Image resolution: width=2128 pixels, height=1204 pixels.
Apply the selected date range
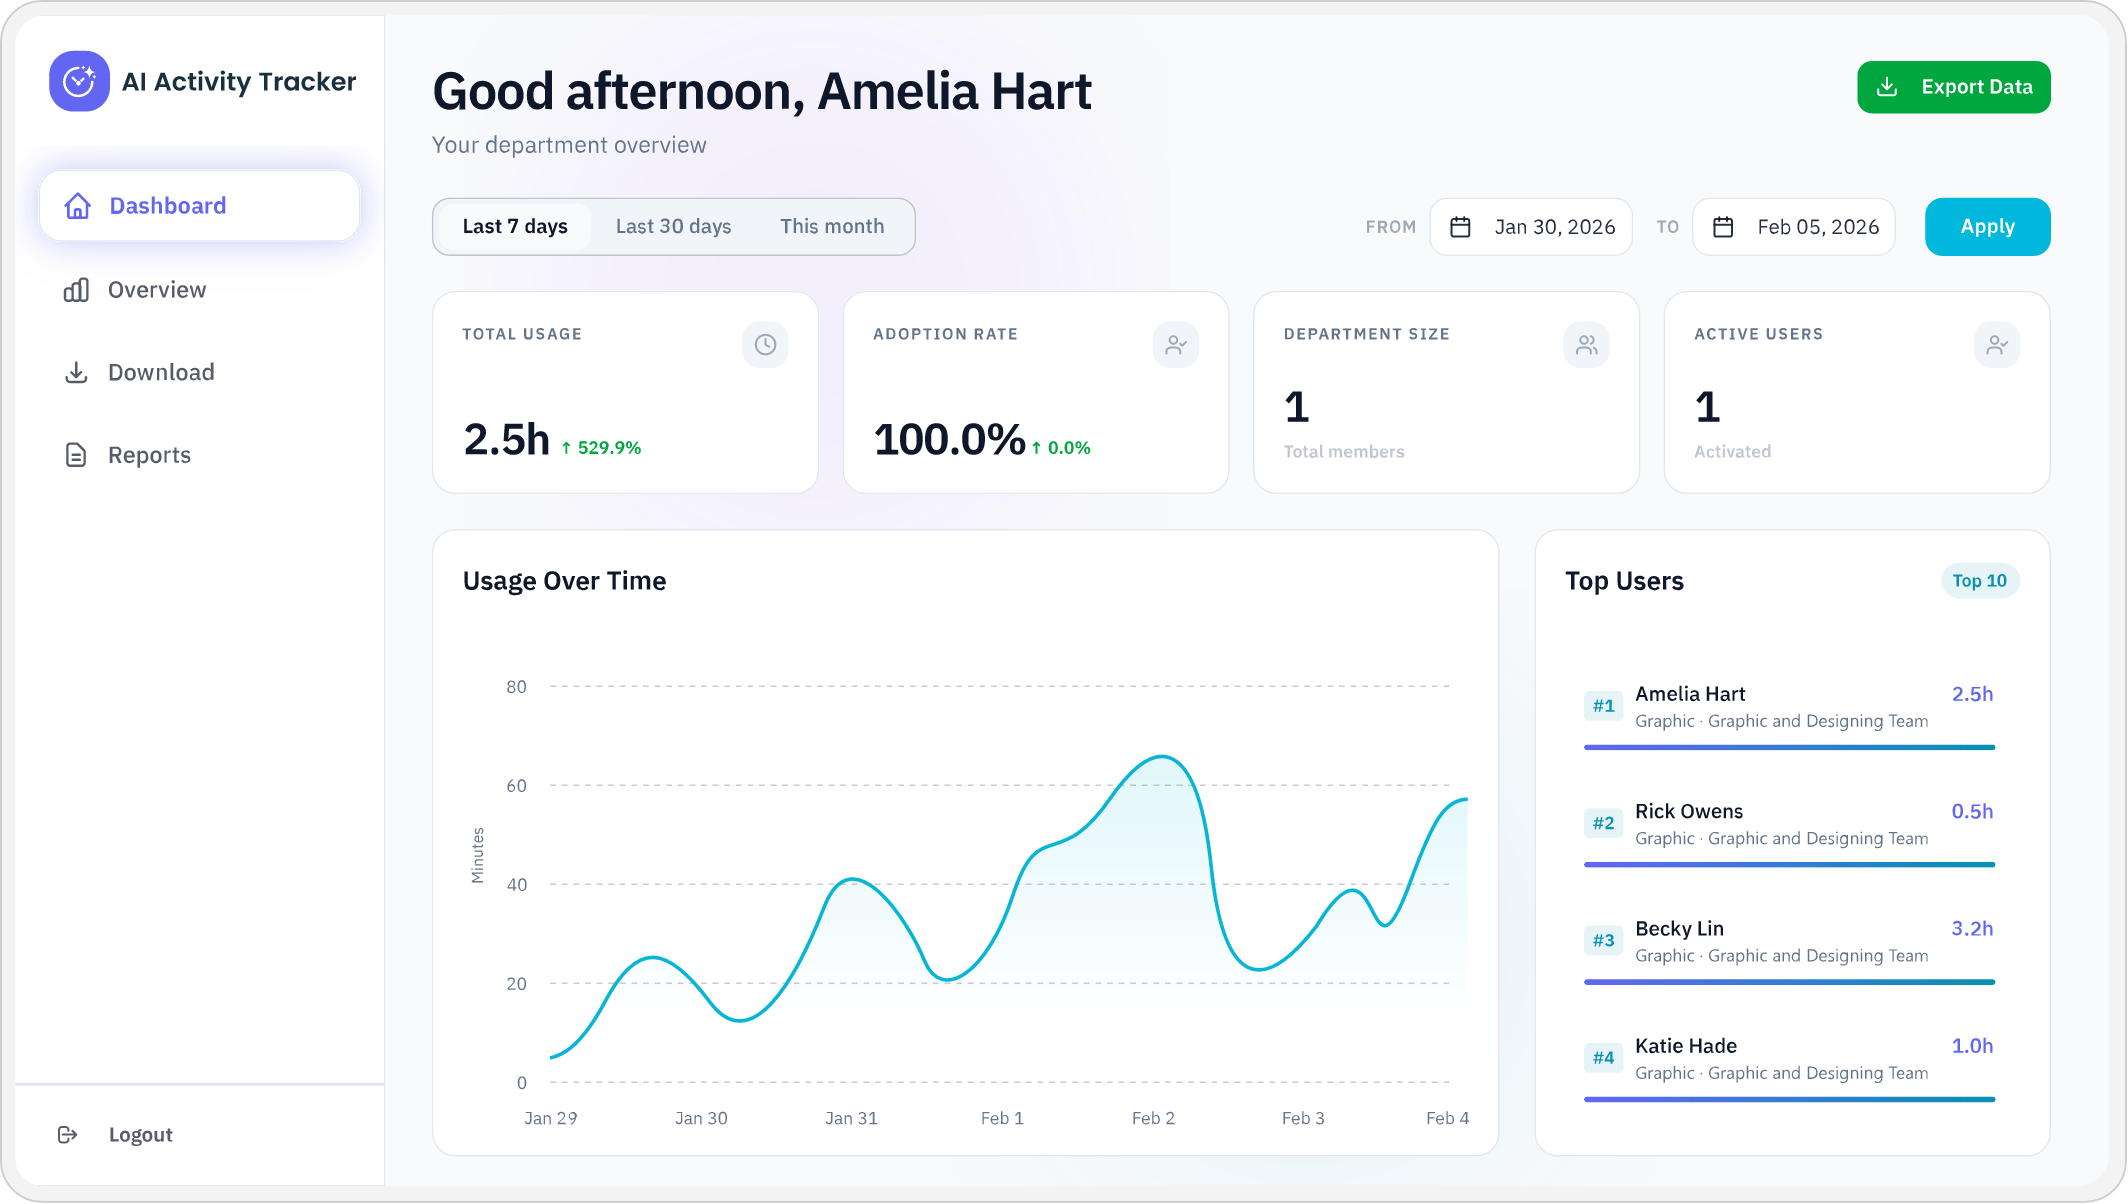click(1987, 226)
